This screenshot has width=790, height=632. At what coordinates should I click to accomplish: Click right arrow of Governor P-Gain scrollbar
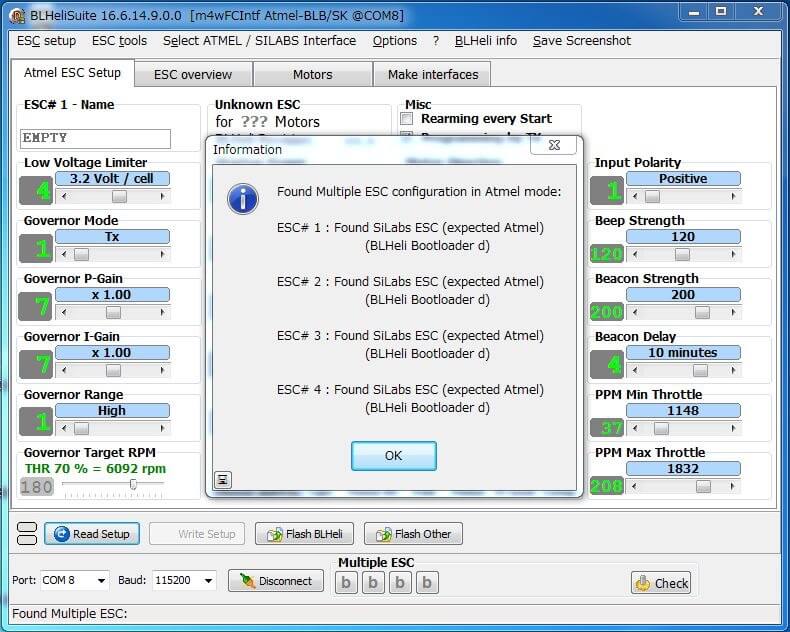(x=163, y=312)
